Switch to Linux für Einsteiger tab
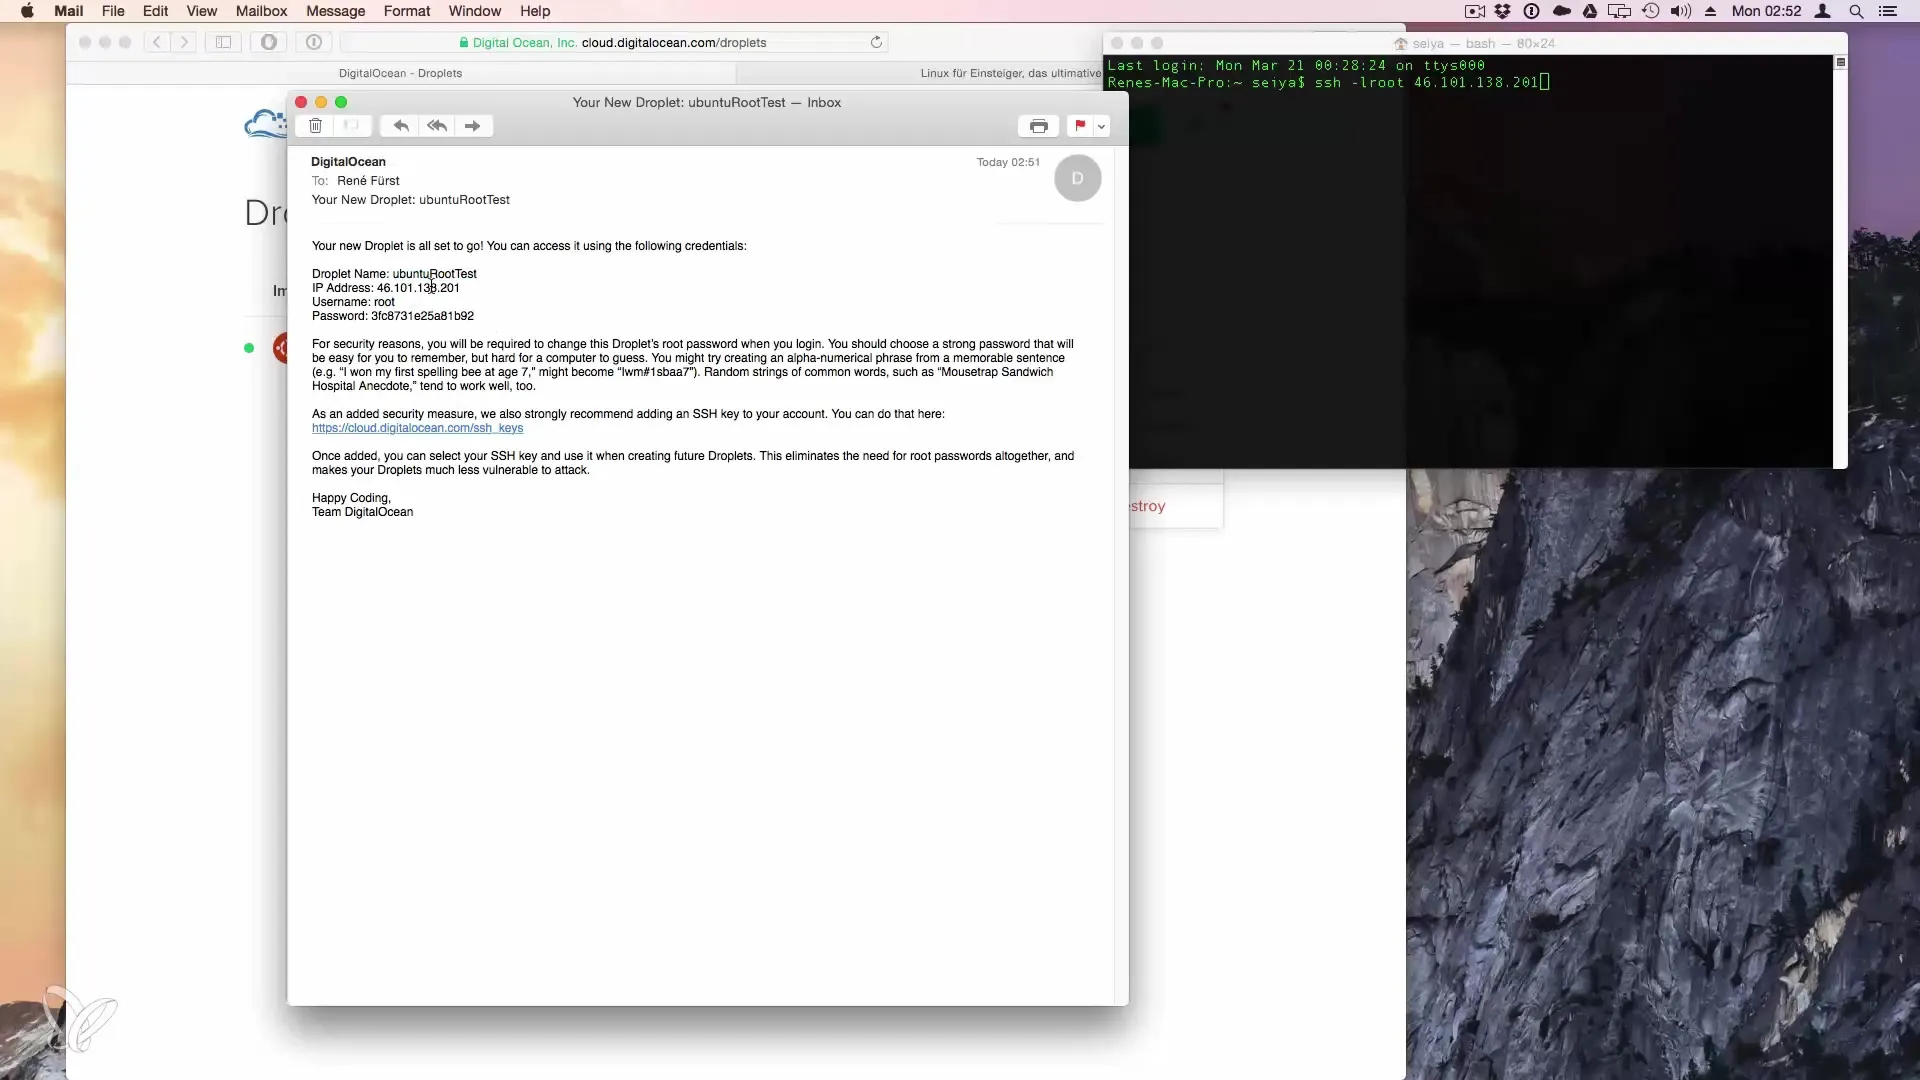The height and width of the screenshot is (1080, 1920). tap(1010, 73)
